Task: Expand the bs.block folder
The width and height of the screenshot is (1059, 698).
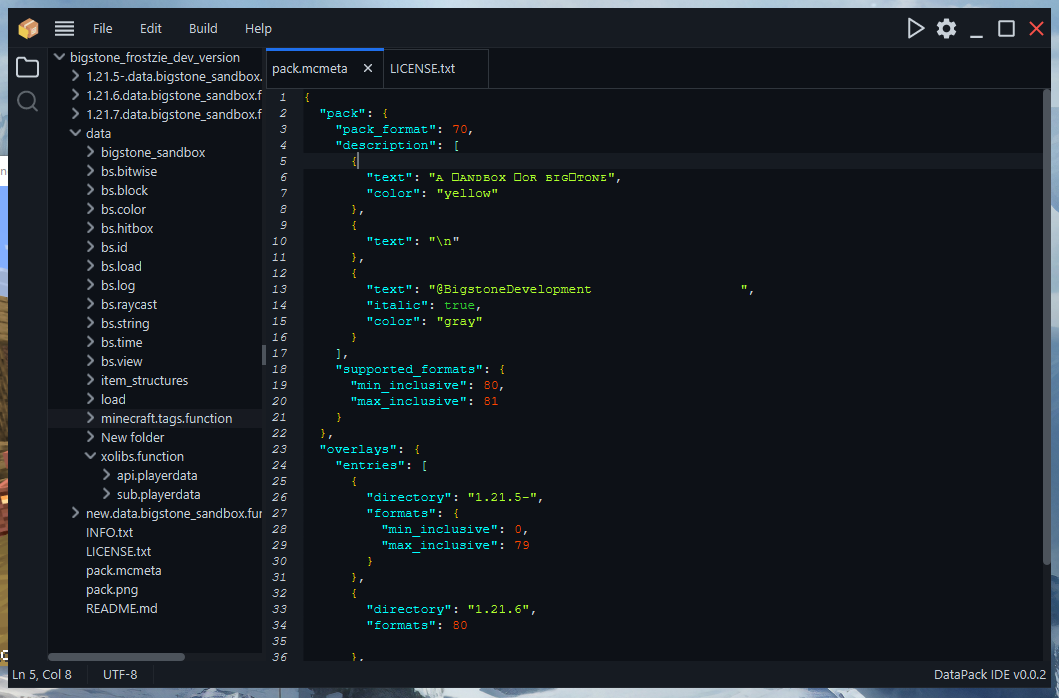Action: (x=91, y=190)
